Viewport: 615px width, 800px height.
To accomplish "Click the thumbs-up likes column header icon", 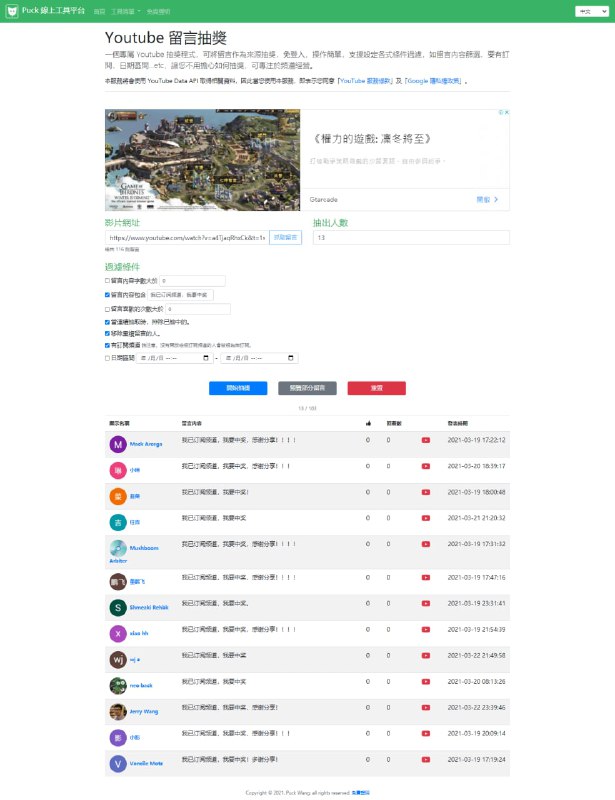I will (368, 423).
